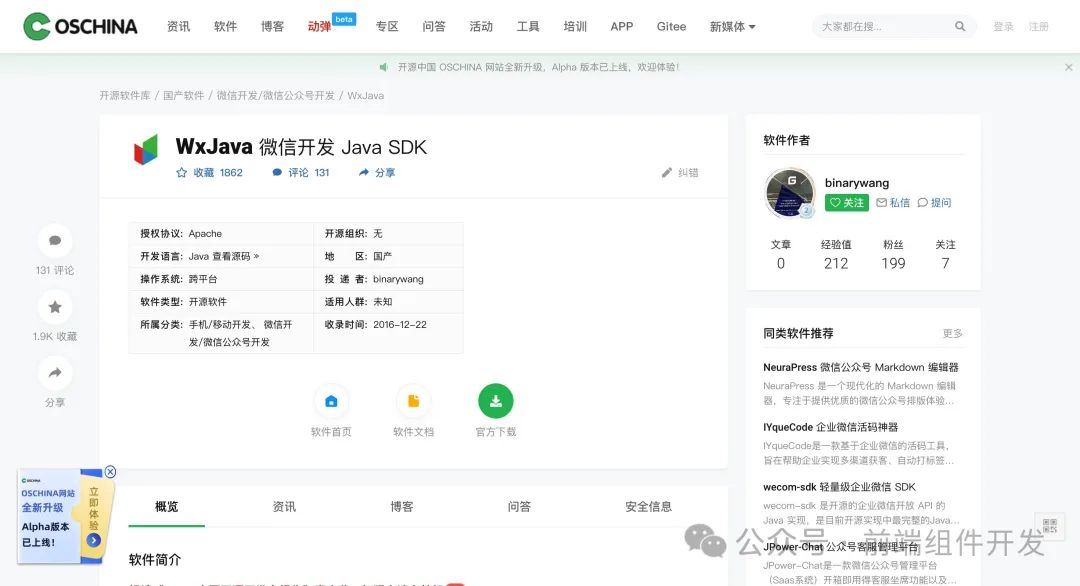Open the 资讯 nav menu item
Image resolution: width=1080 pixels, height=586 pixels.
coord(178,26)
